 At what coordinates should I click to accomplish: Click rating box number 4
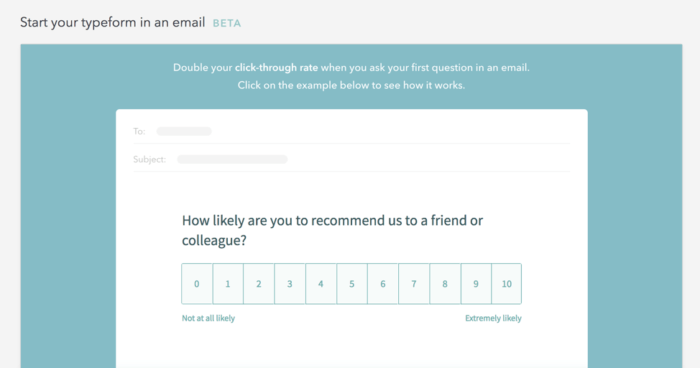click(321, 284)
